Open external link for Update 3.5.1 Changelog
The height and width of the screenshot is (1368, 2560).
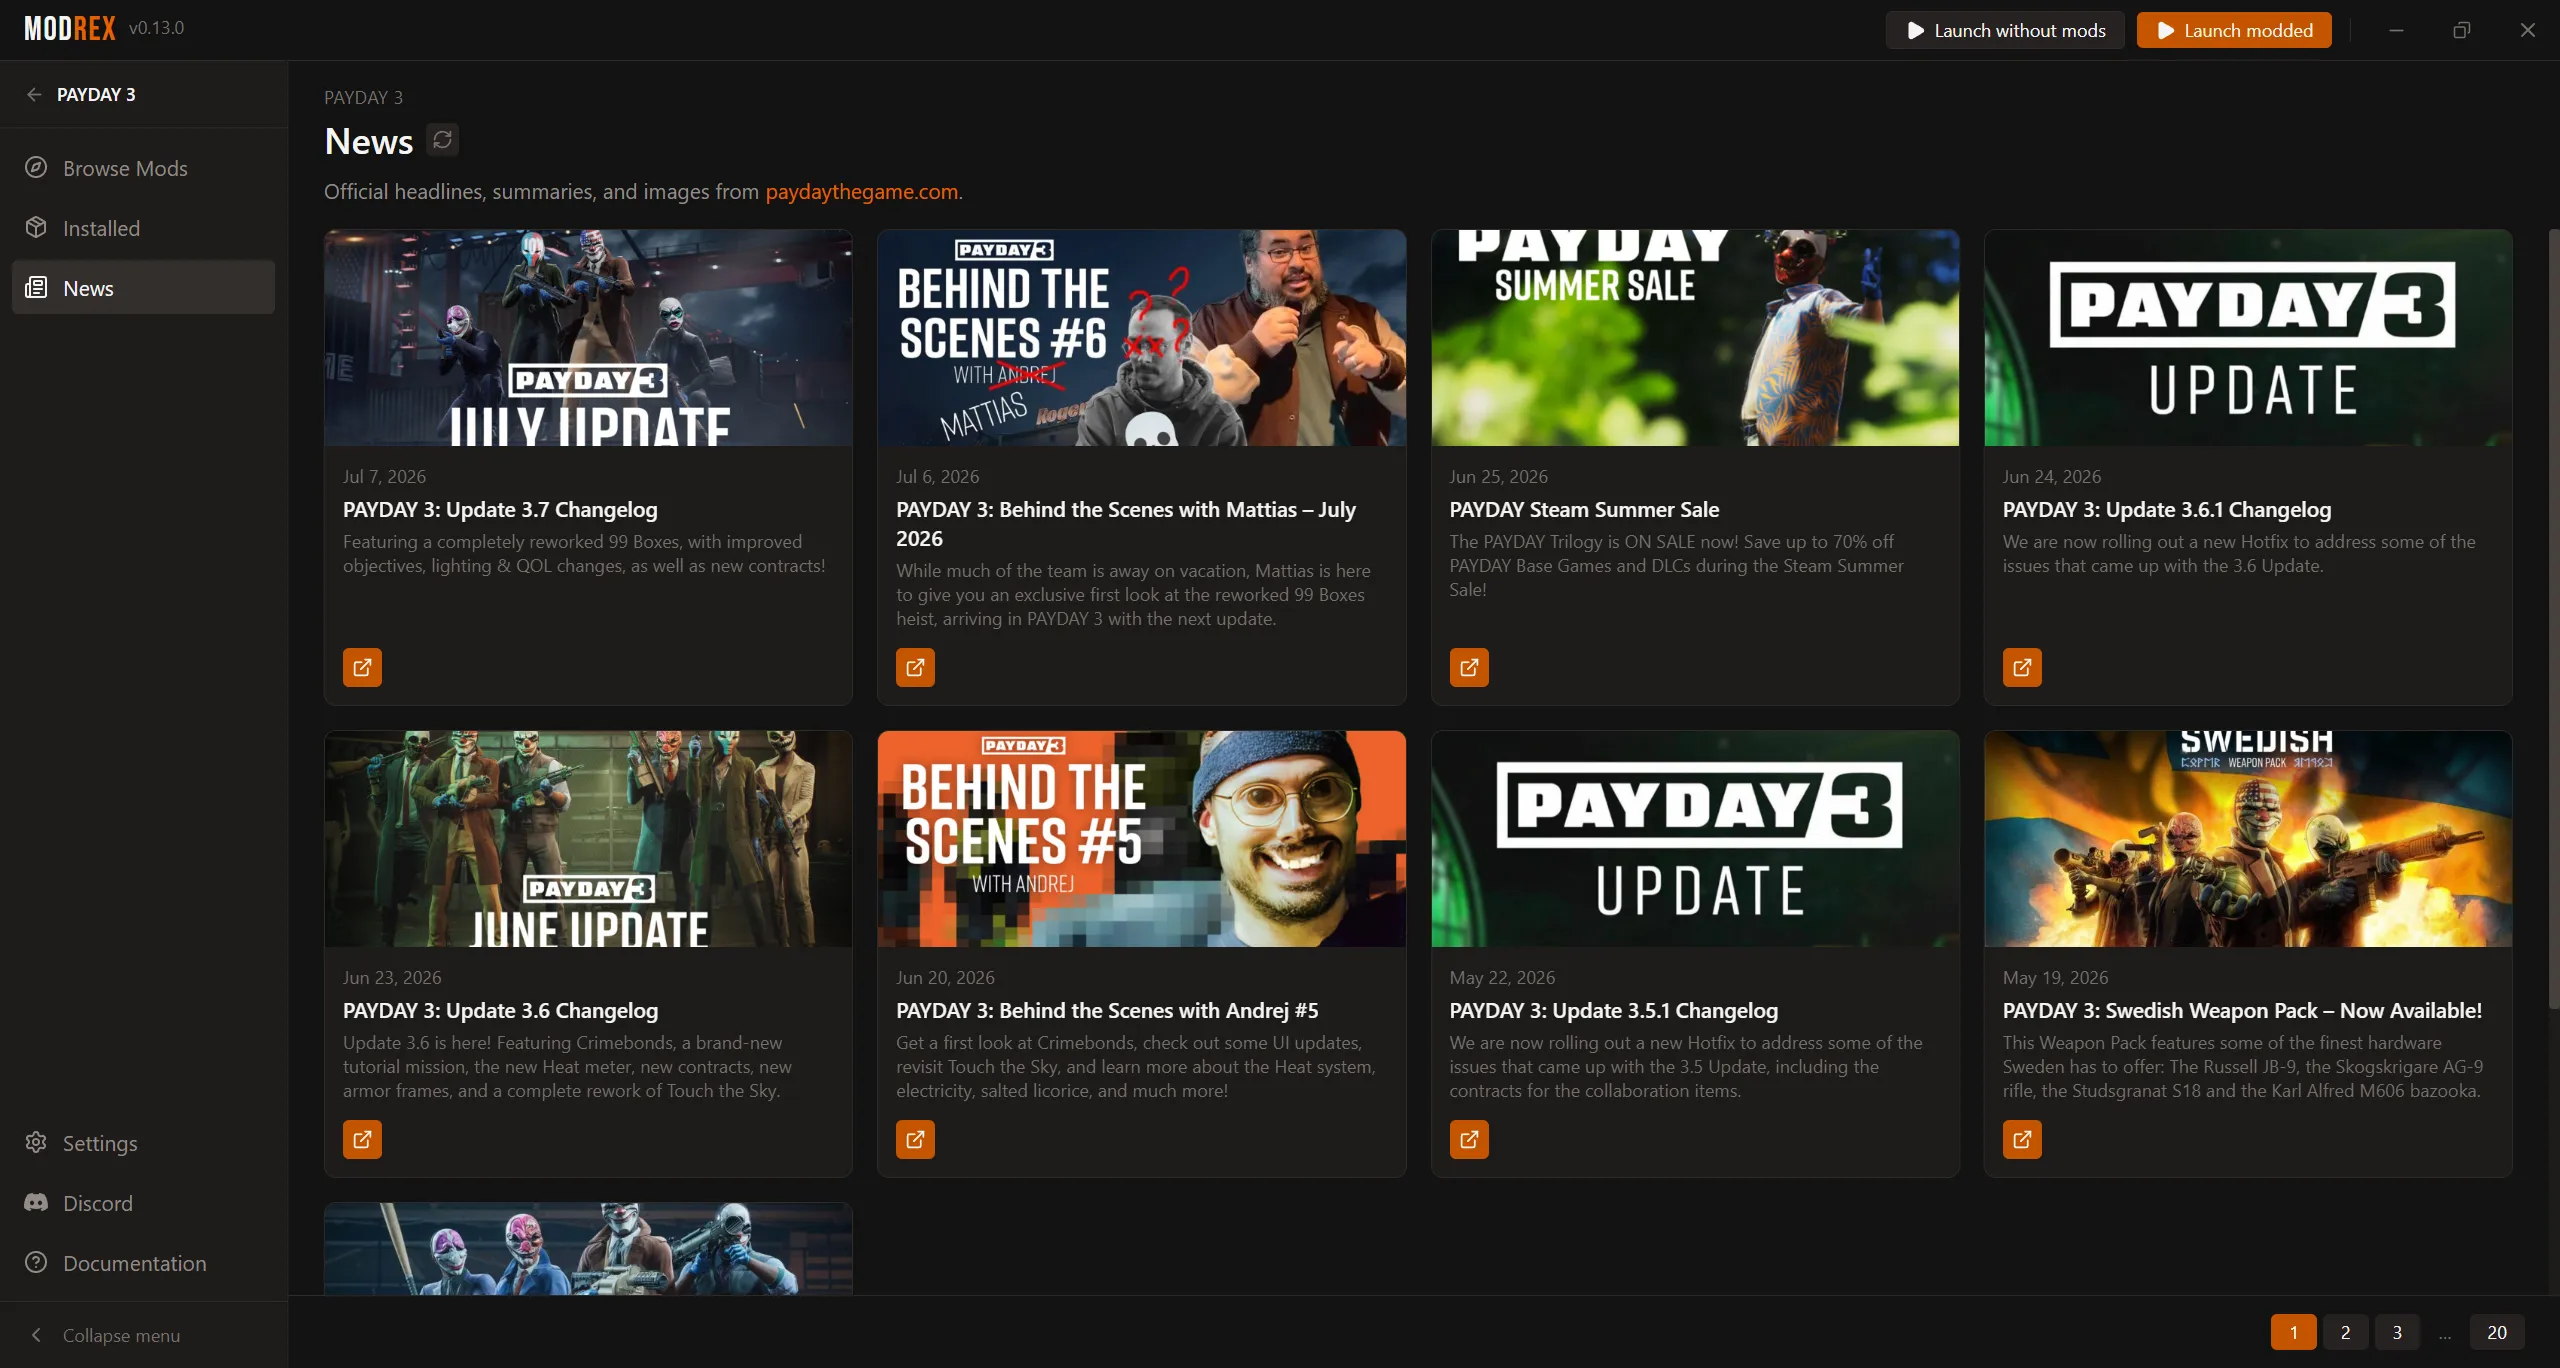(x=1469, y=1139)
